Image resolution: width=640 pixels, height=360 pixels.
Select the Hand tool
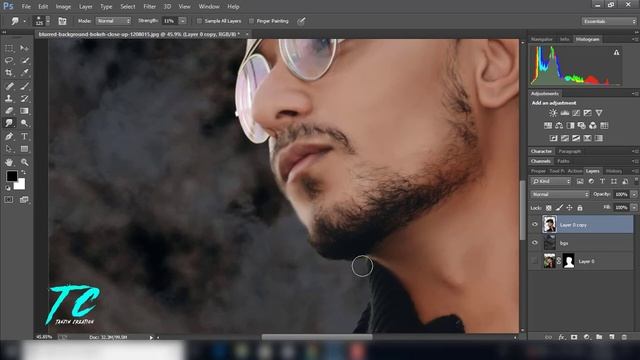coord(9,162)
